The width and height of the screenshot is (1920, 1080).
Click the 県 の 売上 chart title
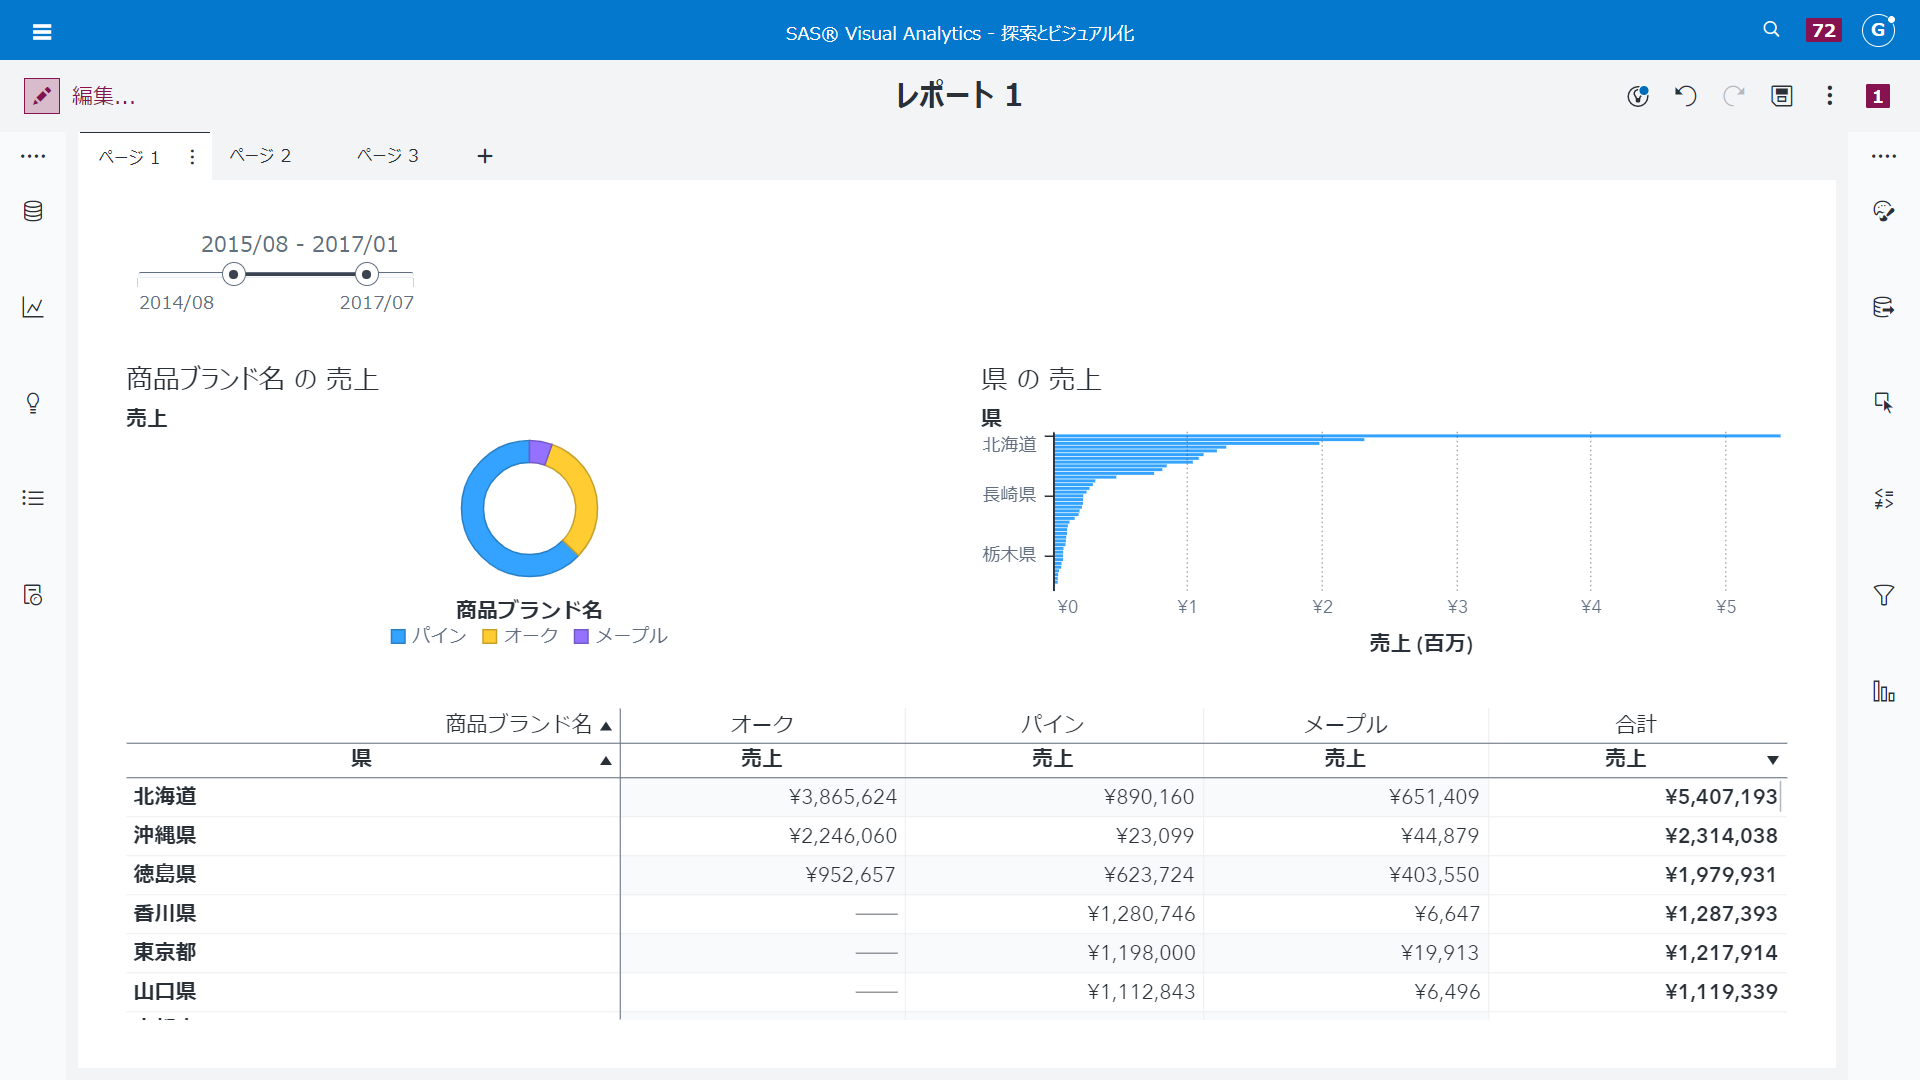(x=1041, y=379)
